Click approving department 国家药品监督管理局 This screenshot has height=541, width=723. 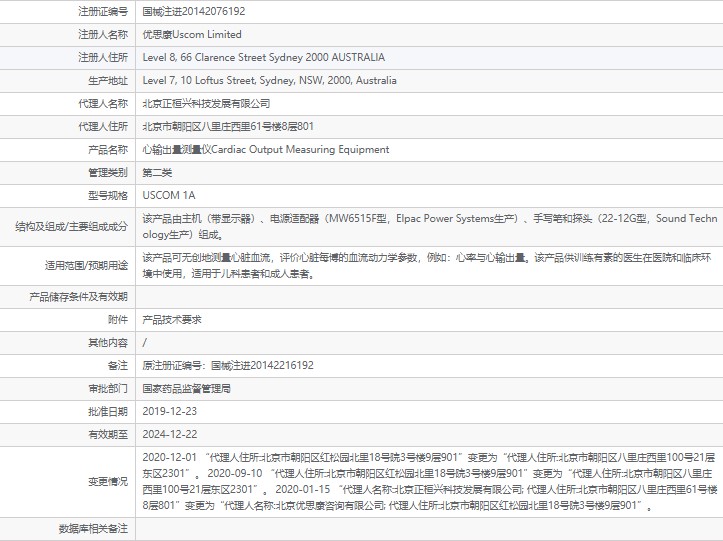coord(186,389)
